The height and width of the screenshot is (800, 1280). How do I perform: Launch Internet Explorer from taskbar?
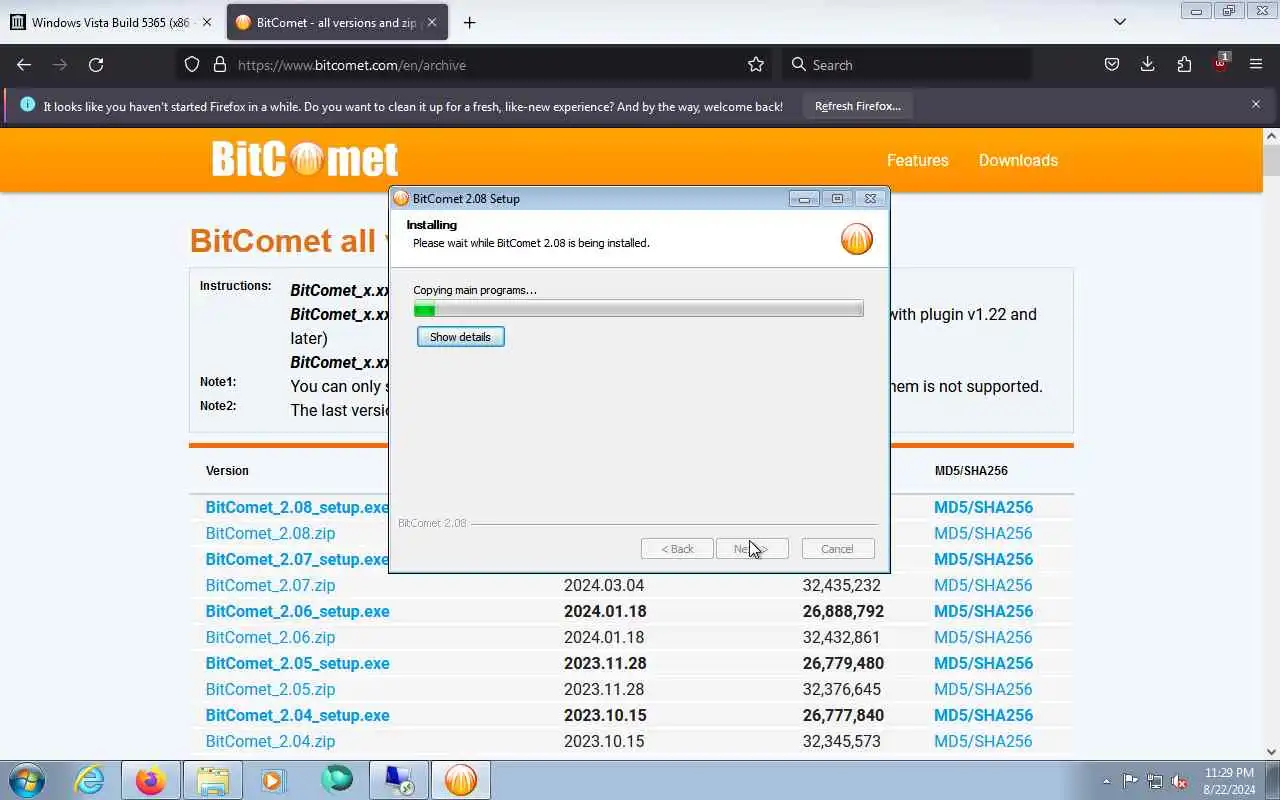coord(90,780)
